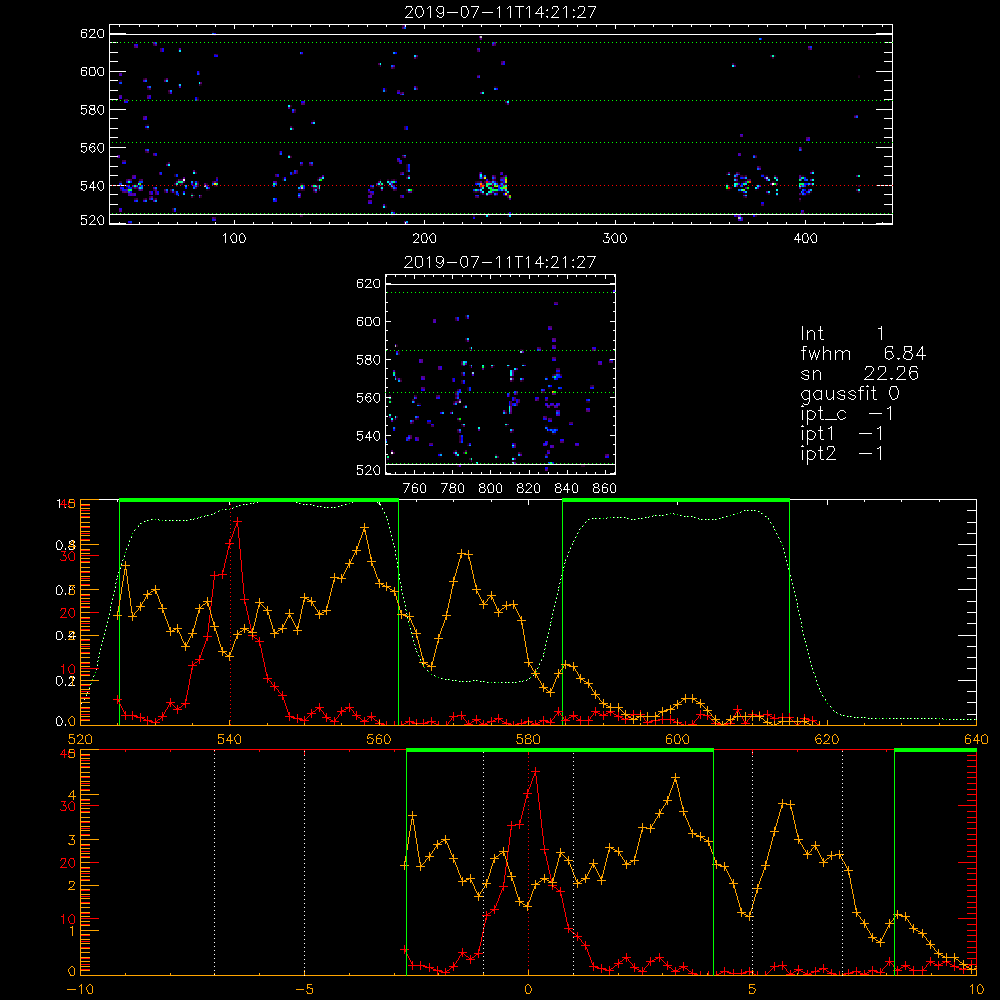
Task: Click y-axis label 560 on middle plot
Action: 369,398
